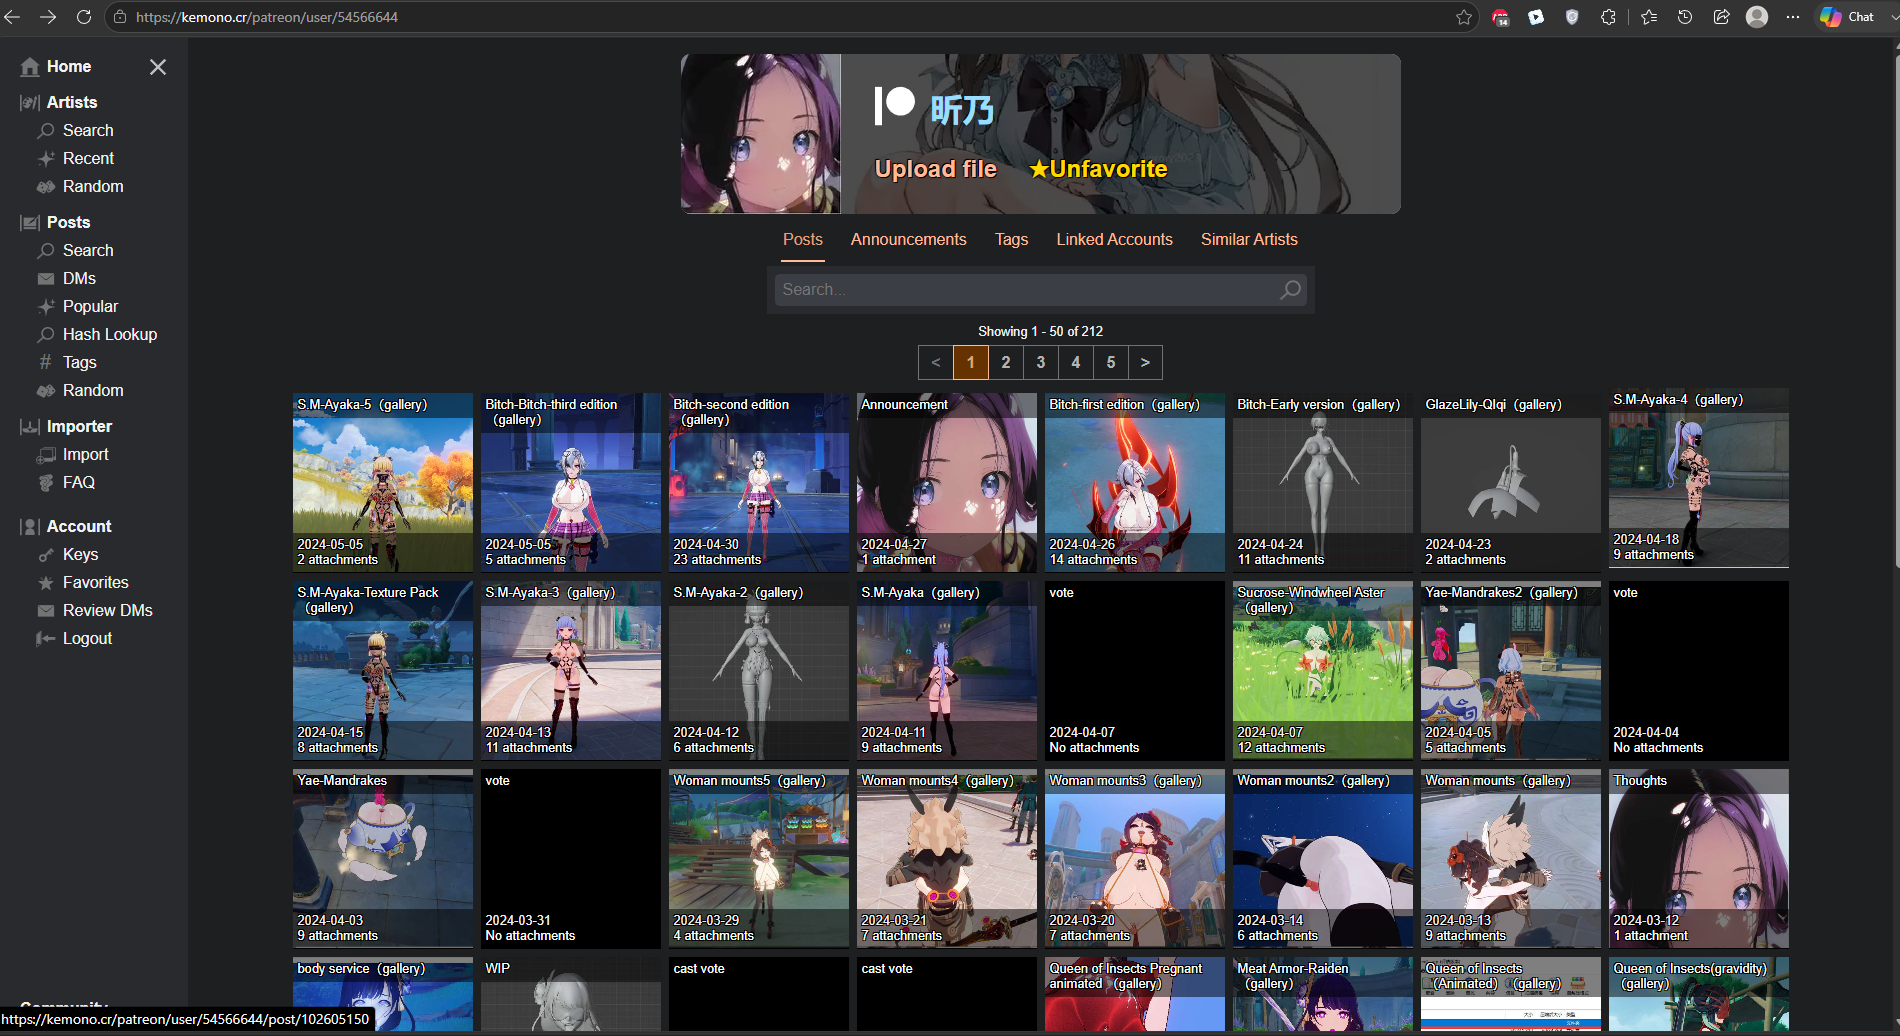Image resolution: width=1900 pixels, height=1036 pixels.
Task: Go to page 4 of posts
Action: tap(1076, 363)
